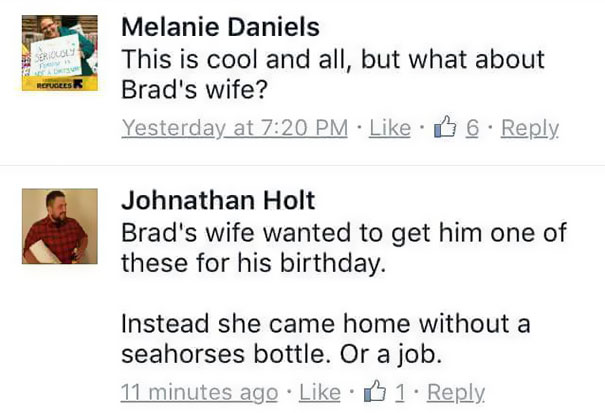Open Johnathan Holt's profile picture
This screenshot has width=605, height=413.
(59, 227)
